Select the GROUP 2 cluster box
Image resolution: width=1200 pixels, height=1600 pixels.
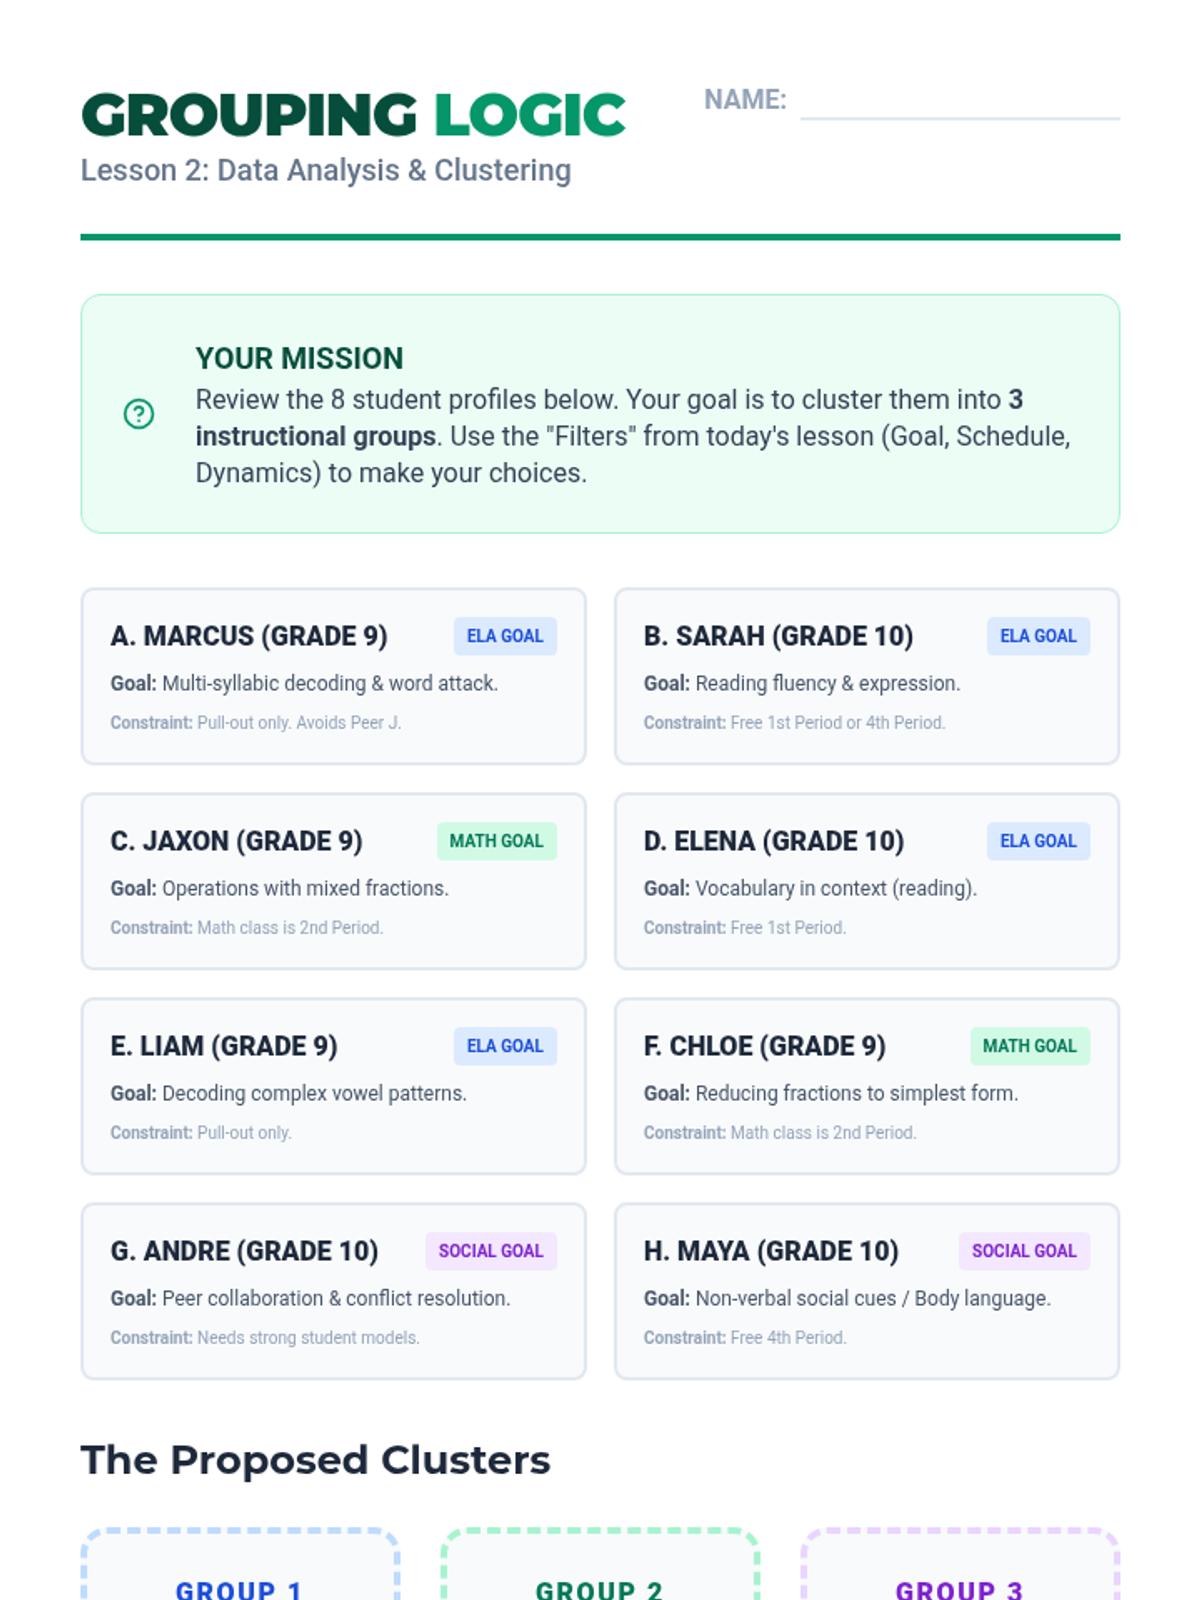pyautogui.click(x=600, y=1570)
